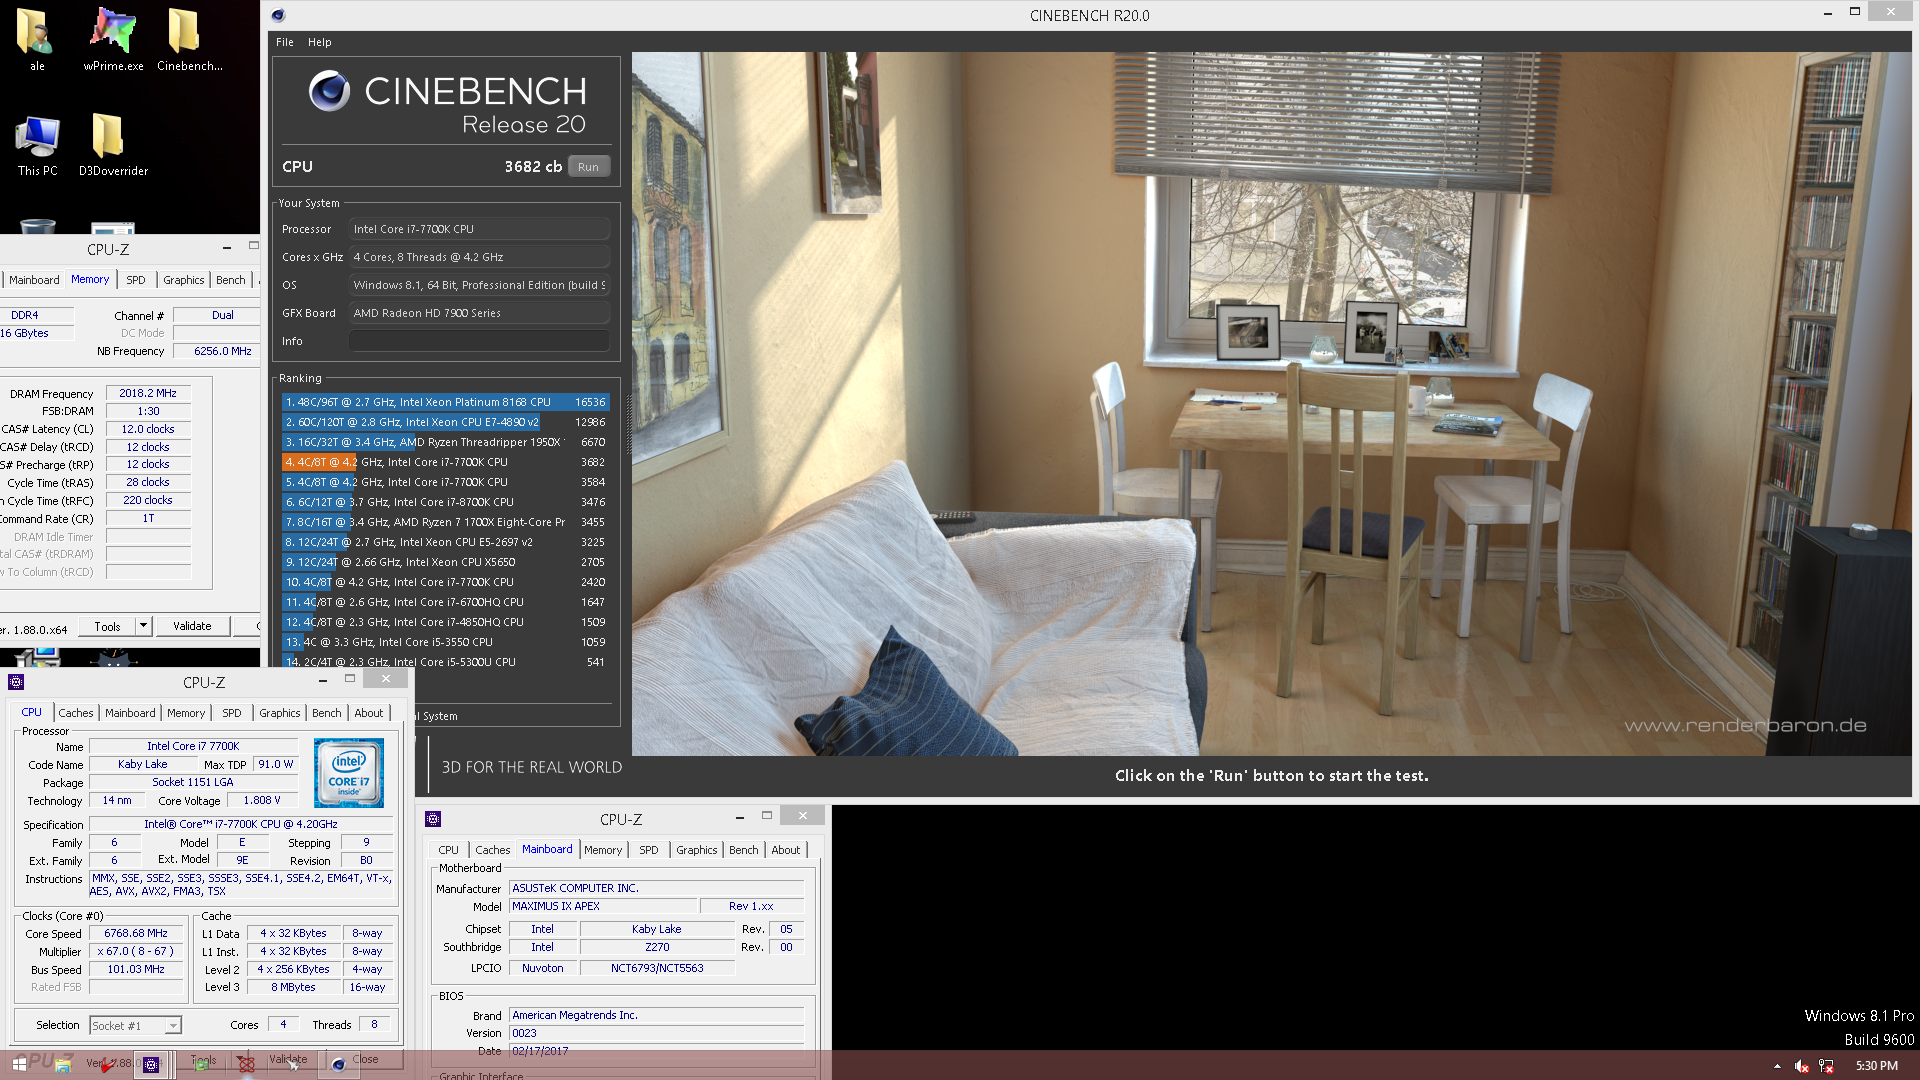The image size is (1920, 1080).
Task: Select the CPU-Z taskbar icon
Action: [151, 1065]
